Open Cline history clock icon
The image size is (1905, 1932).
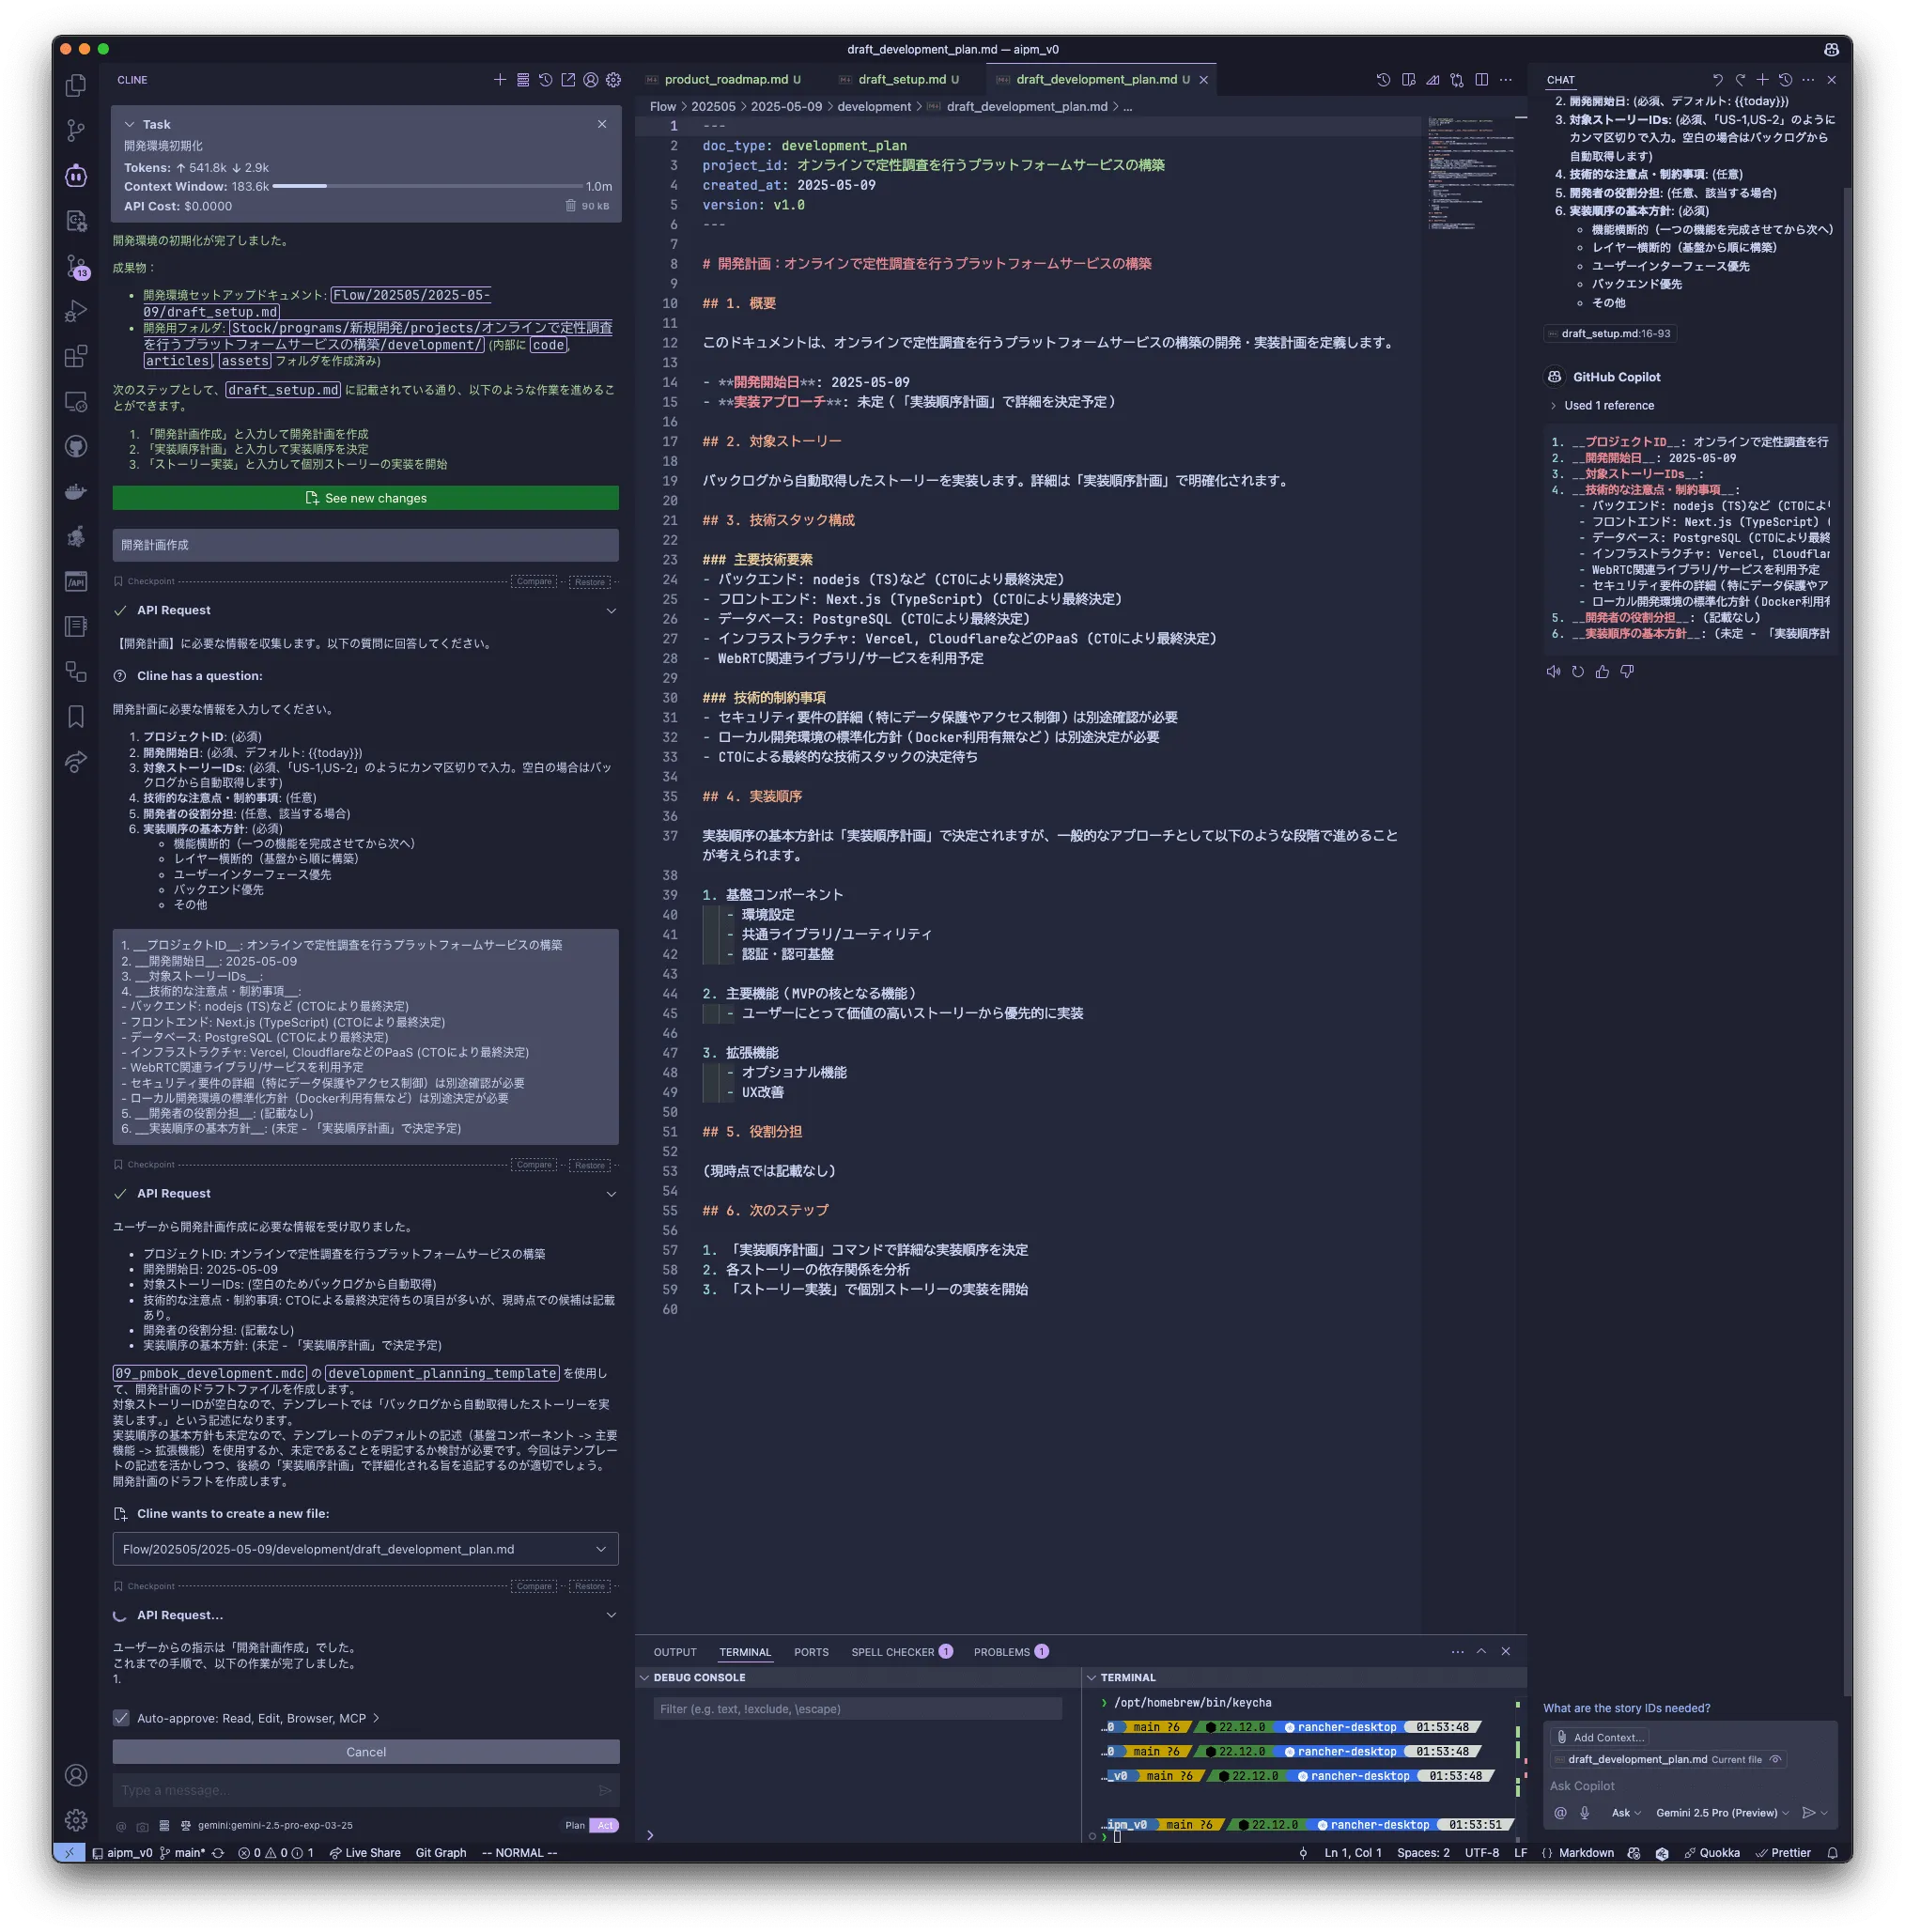click(545, 80)
